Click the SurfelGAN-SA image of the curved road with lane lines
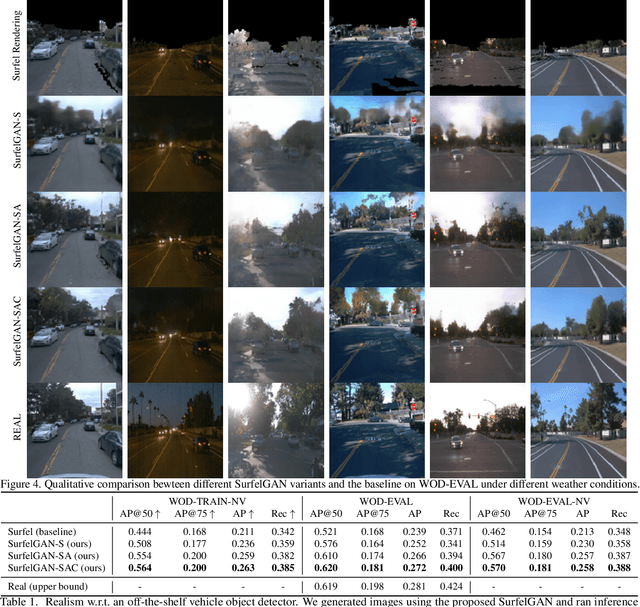Screen dimensions: 640x607 [578, 240]
